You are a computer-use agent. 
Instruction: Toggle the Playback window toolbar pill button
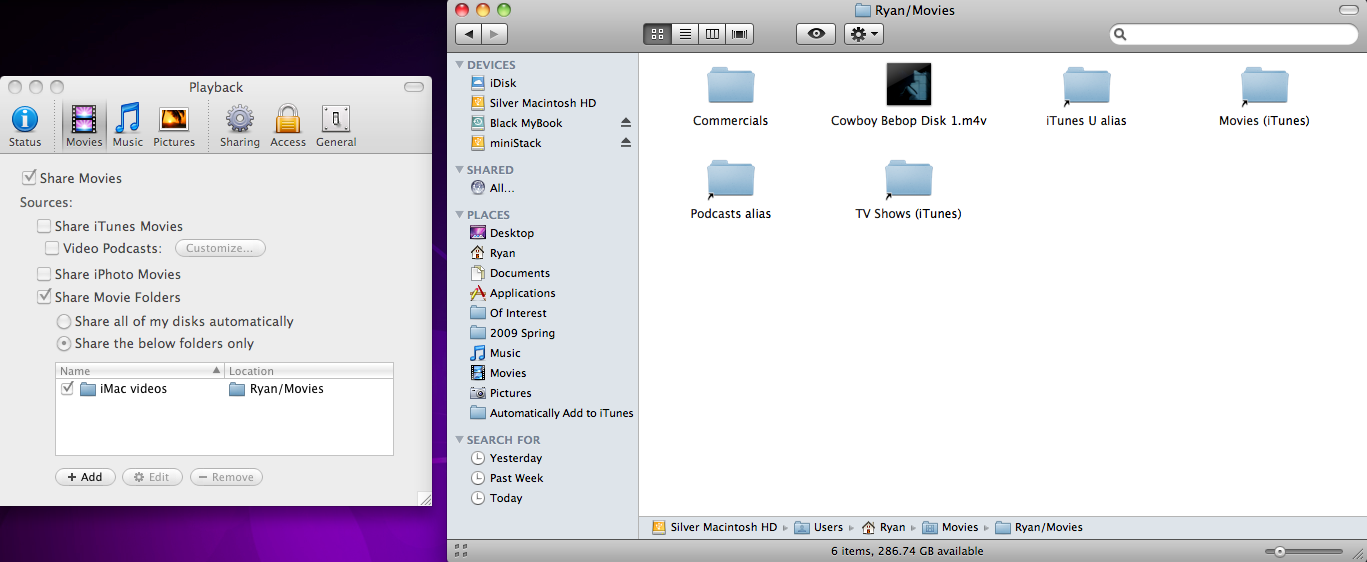point(414,87)
